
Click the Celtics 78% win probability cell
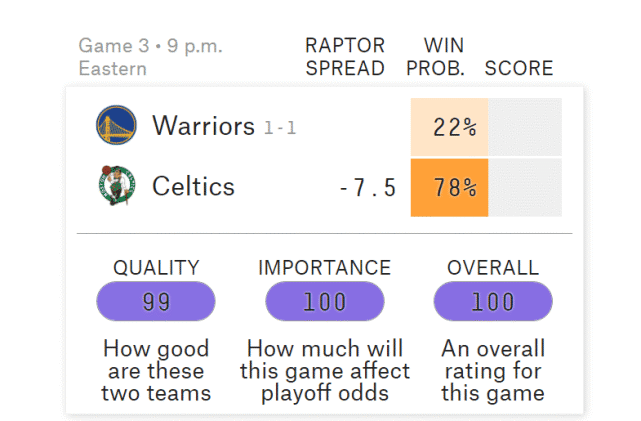[x=449, y=188]
